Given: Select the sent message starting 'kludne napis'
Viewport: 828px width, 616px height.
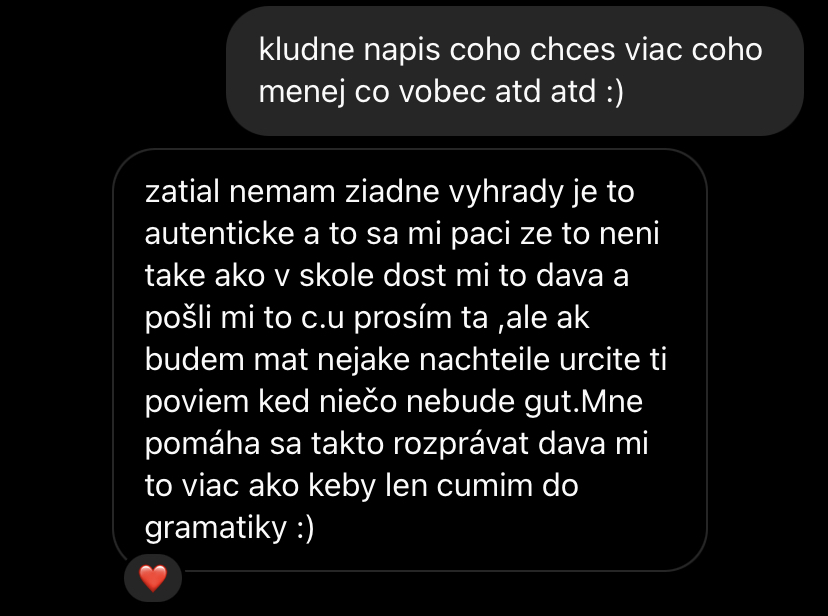Looking at the screenshot, I should pos(515,71).
